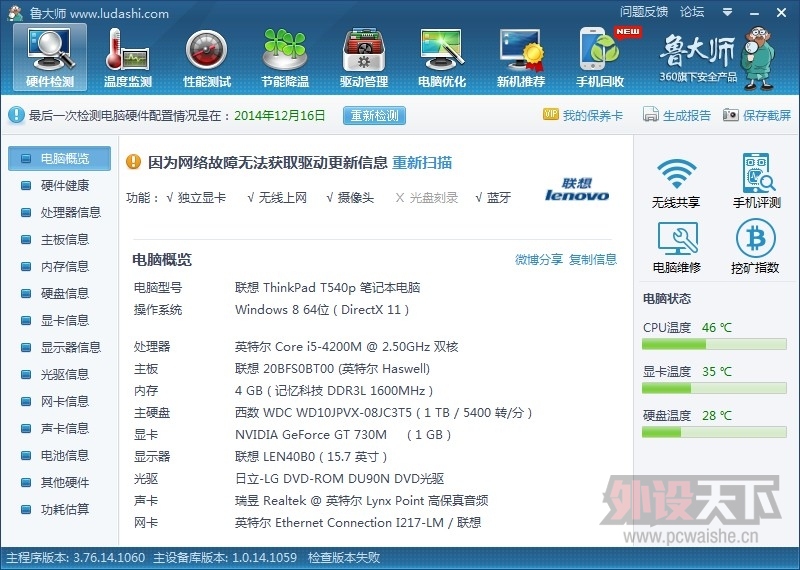Click the 联想 ThinkPad T540p model text
This screenshot has height=570, width=800.
point(328,288)
